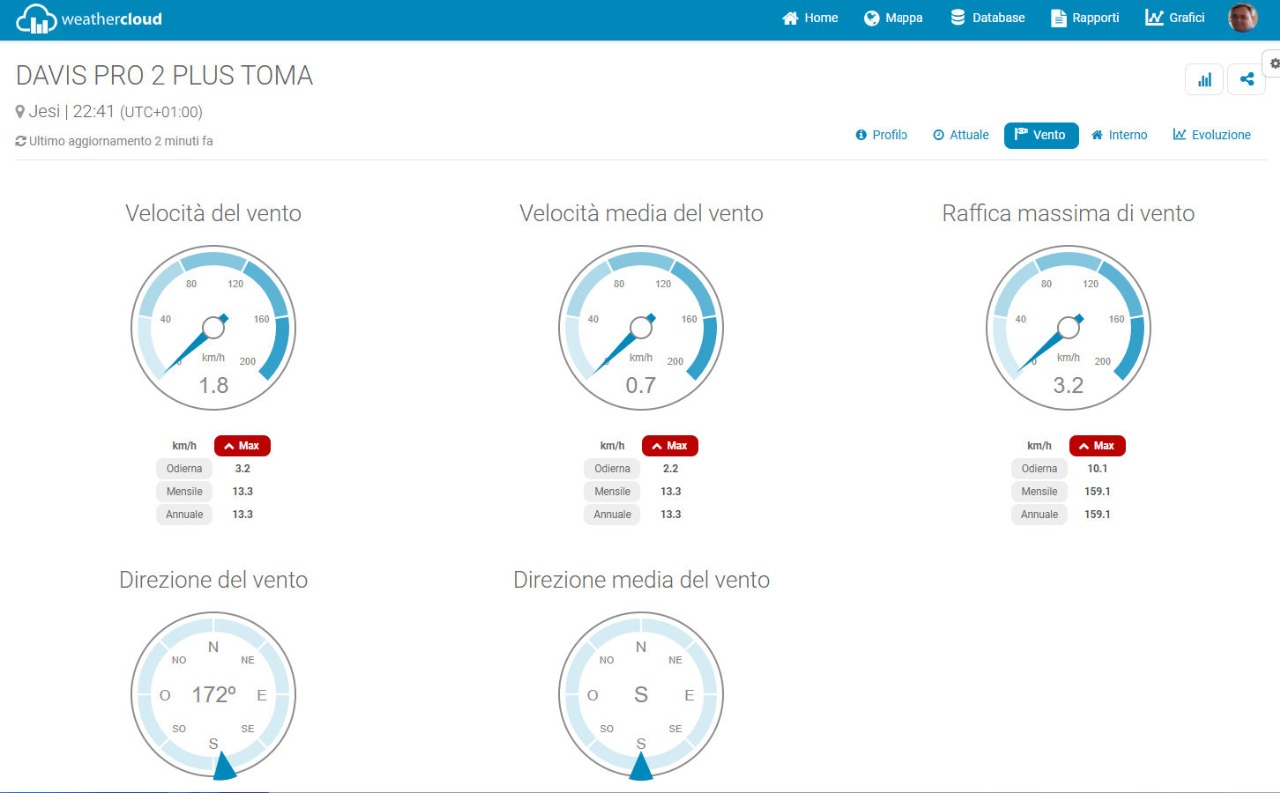Toggle Max button under Raffica massima di vento
1280x793 pixels.
(x=1097, y=446)
